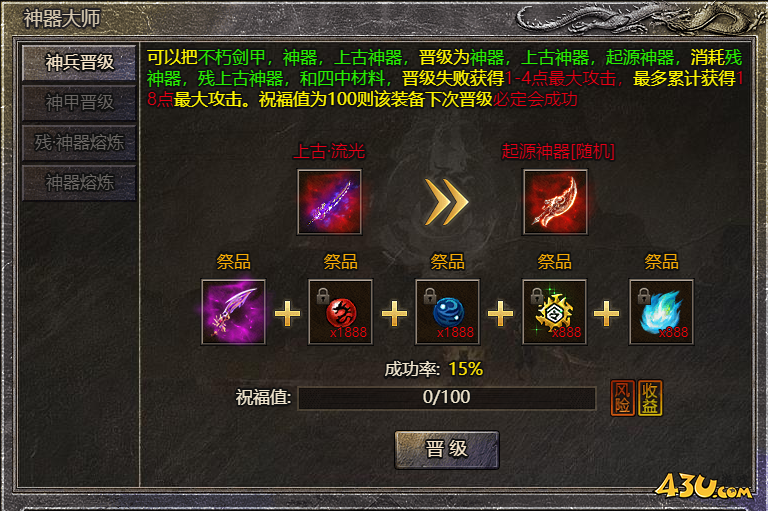Switch to 神甲晋级 tab

[79, 103]
